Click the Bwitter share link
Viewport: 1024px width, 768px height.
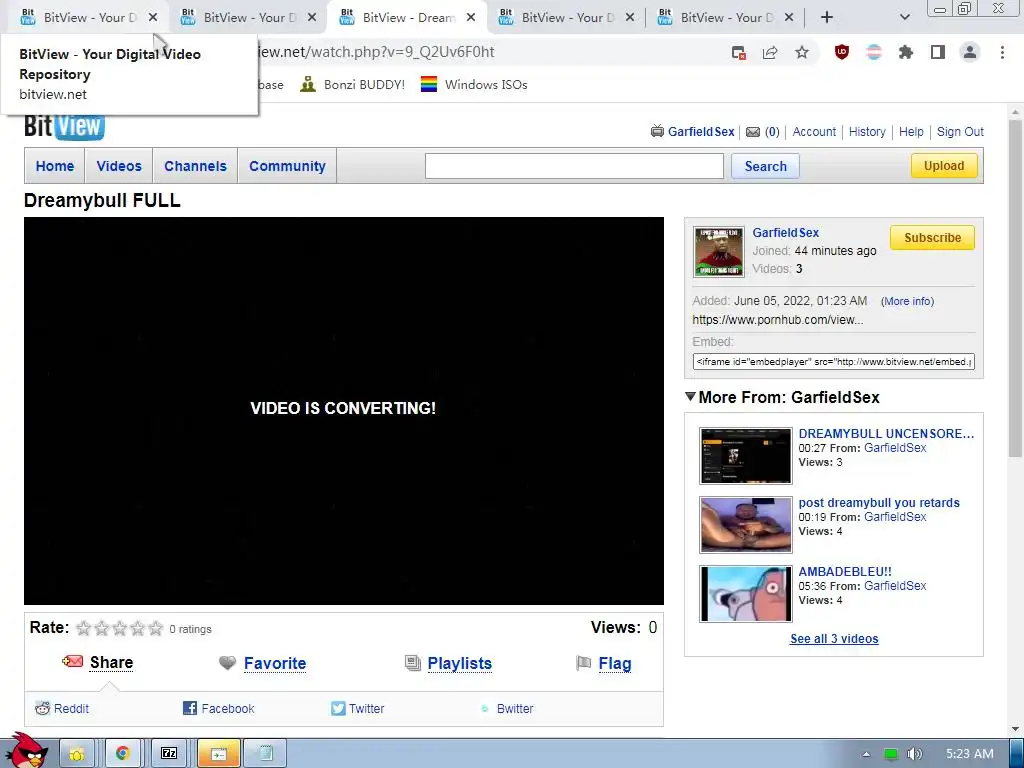coord(515,709)
